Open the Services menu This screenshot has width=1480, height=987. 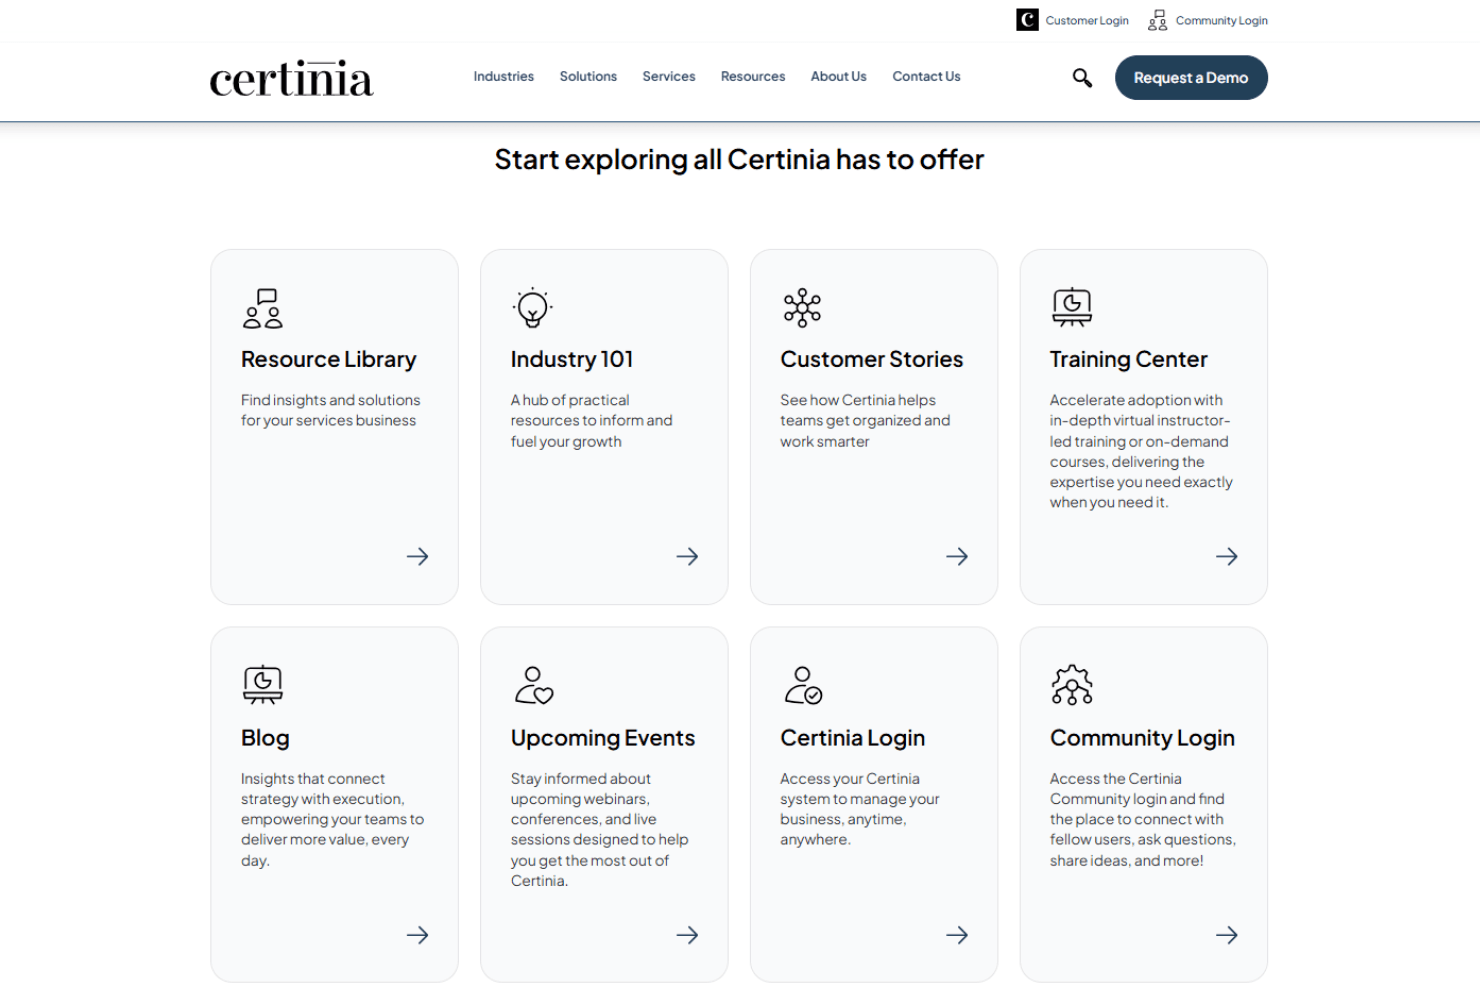point(669,76)
